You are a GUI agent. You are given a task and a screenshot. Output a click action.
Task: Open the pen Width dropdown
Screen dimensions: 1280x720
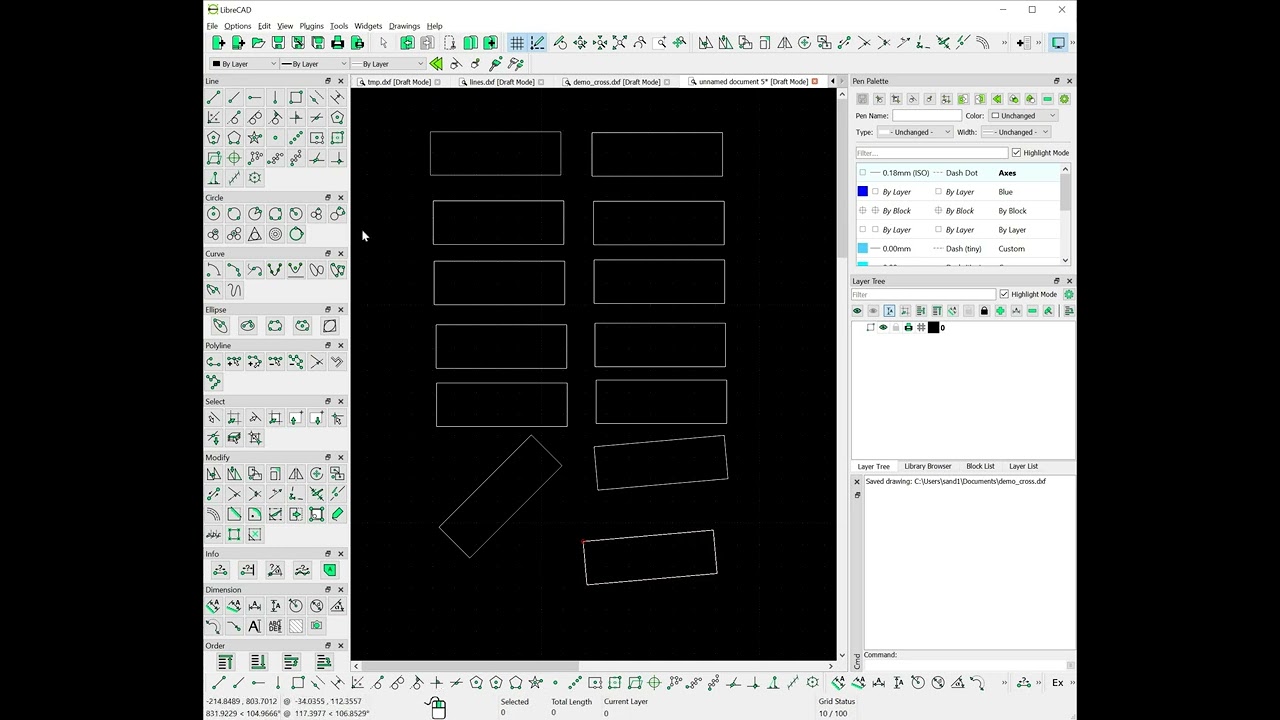[1016, 132]
